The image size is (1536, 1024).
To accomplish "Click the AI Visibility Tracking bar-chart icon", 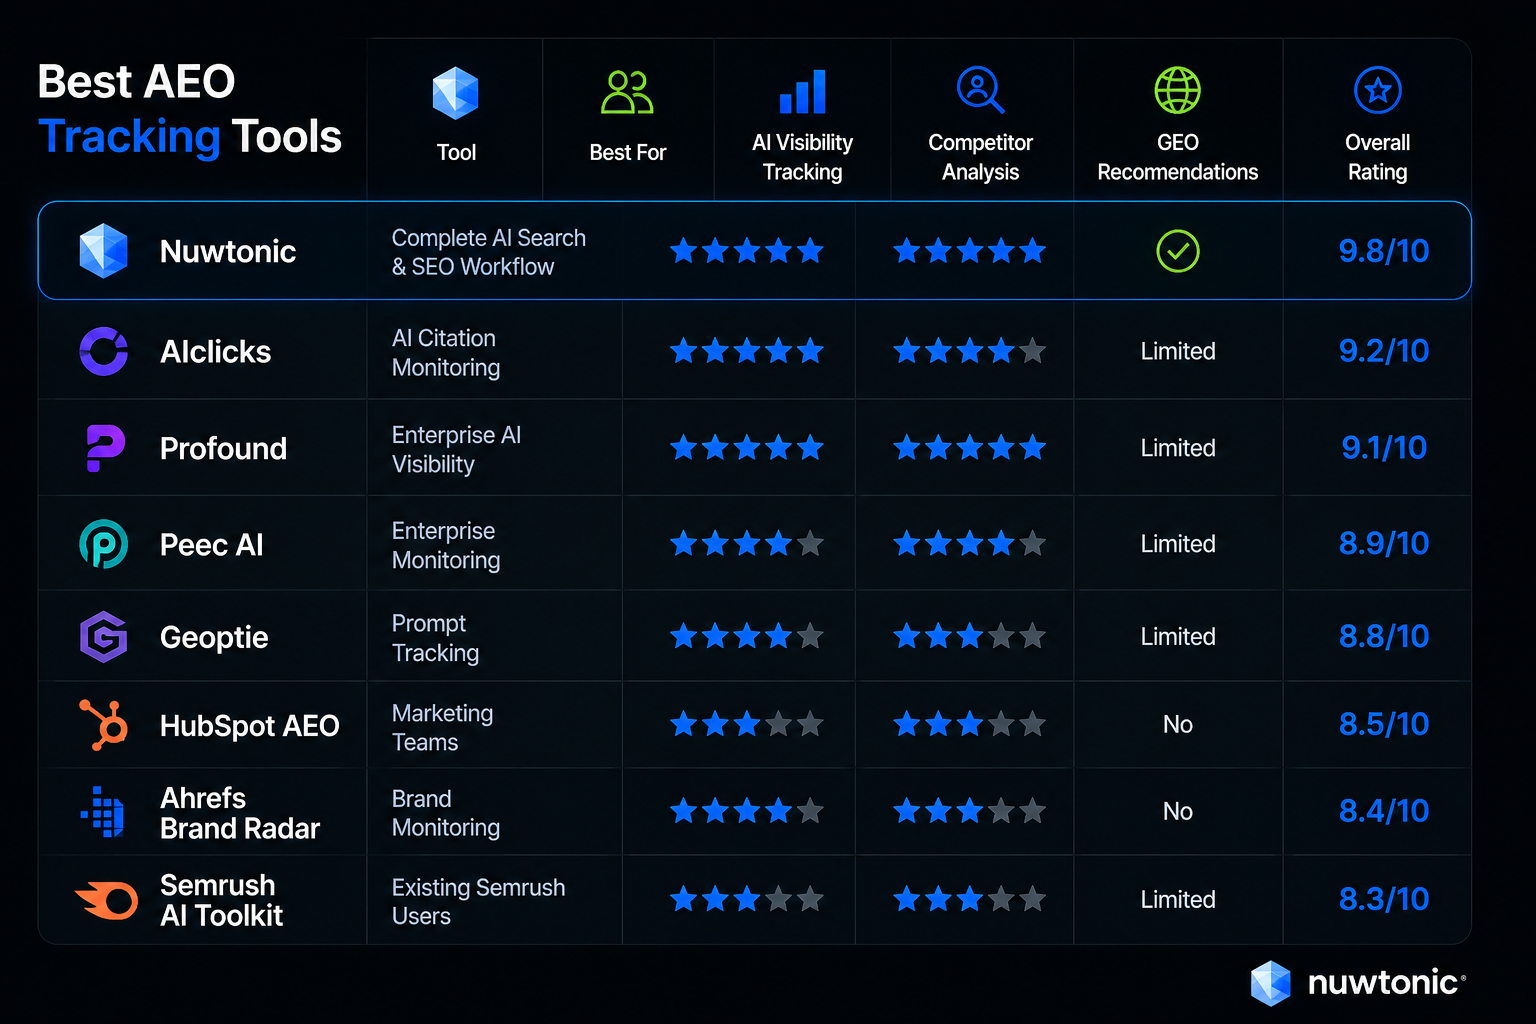I will (802, 91).
